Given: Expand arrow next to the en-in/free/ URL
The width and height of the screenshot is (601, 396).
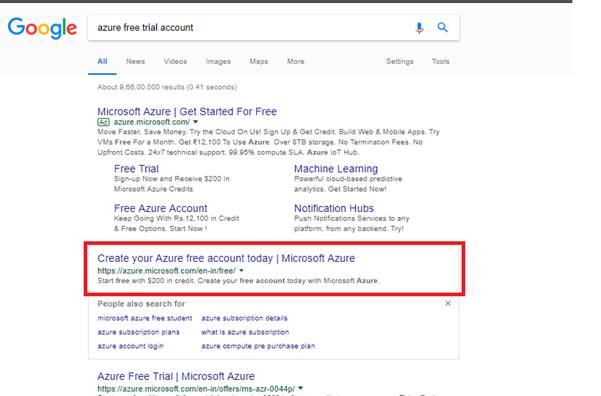Looking at the screenshot, I should (x=241, y=271).
